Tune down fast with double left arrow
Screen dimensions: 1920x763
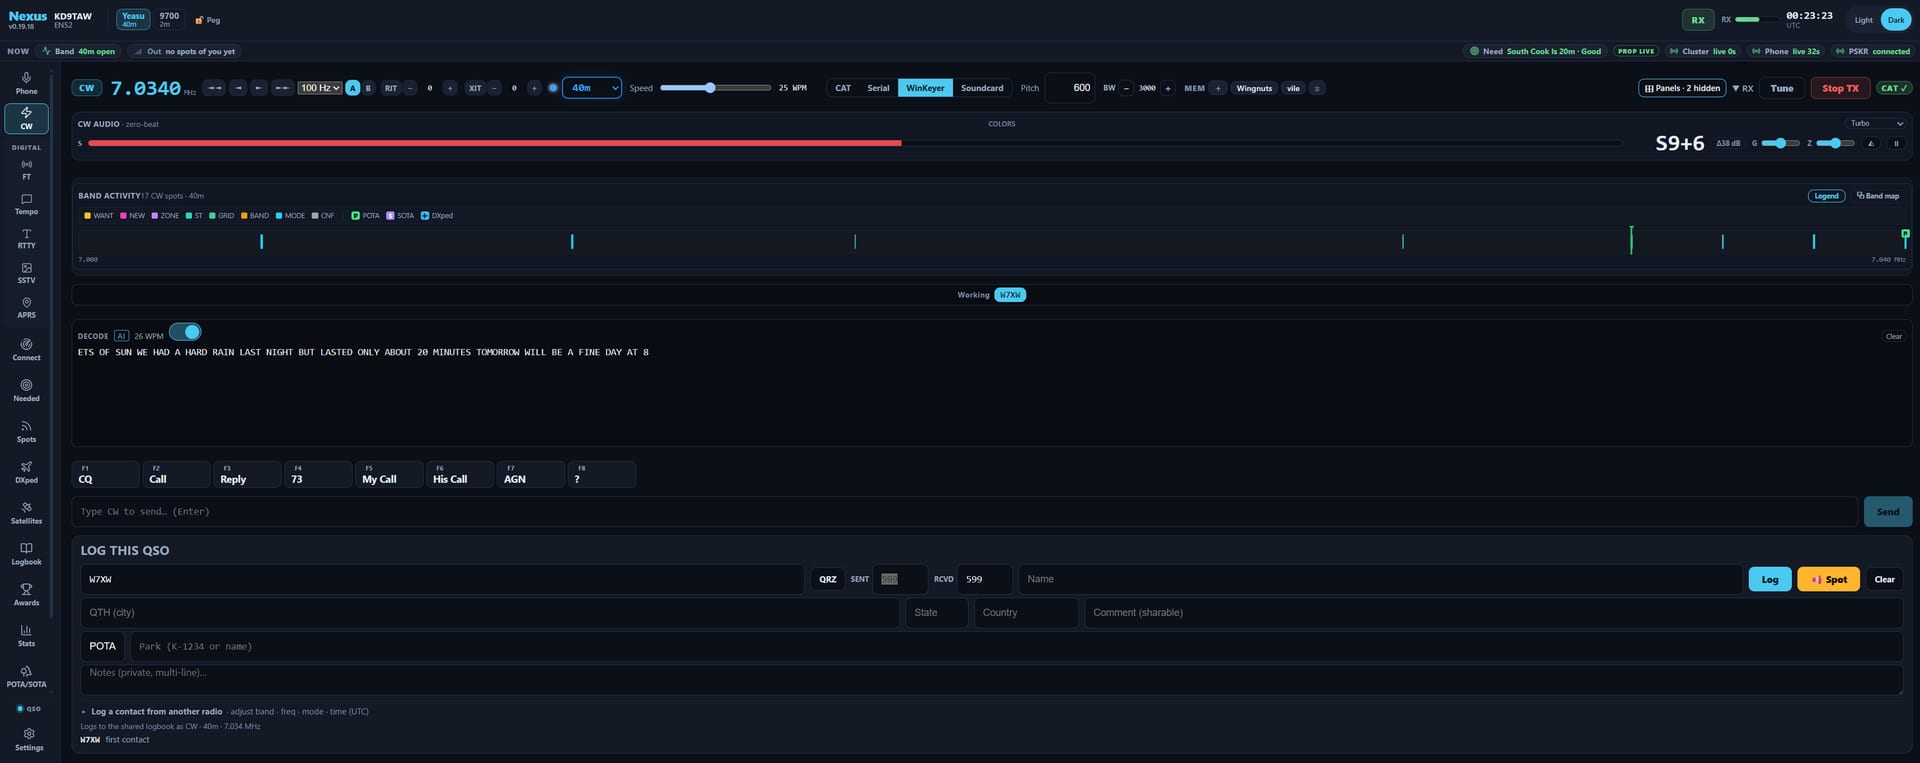pyautogui.click(x=214, y=88)
